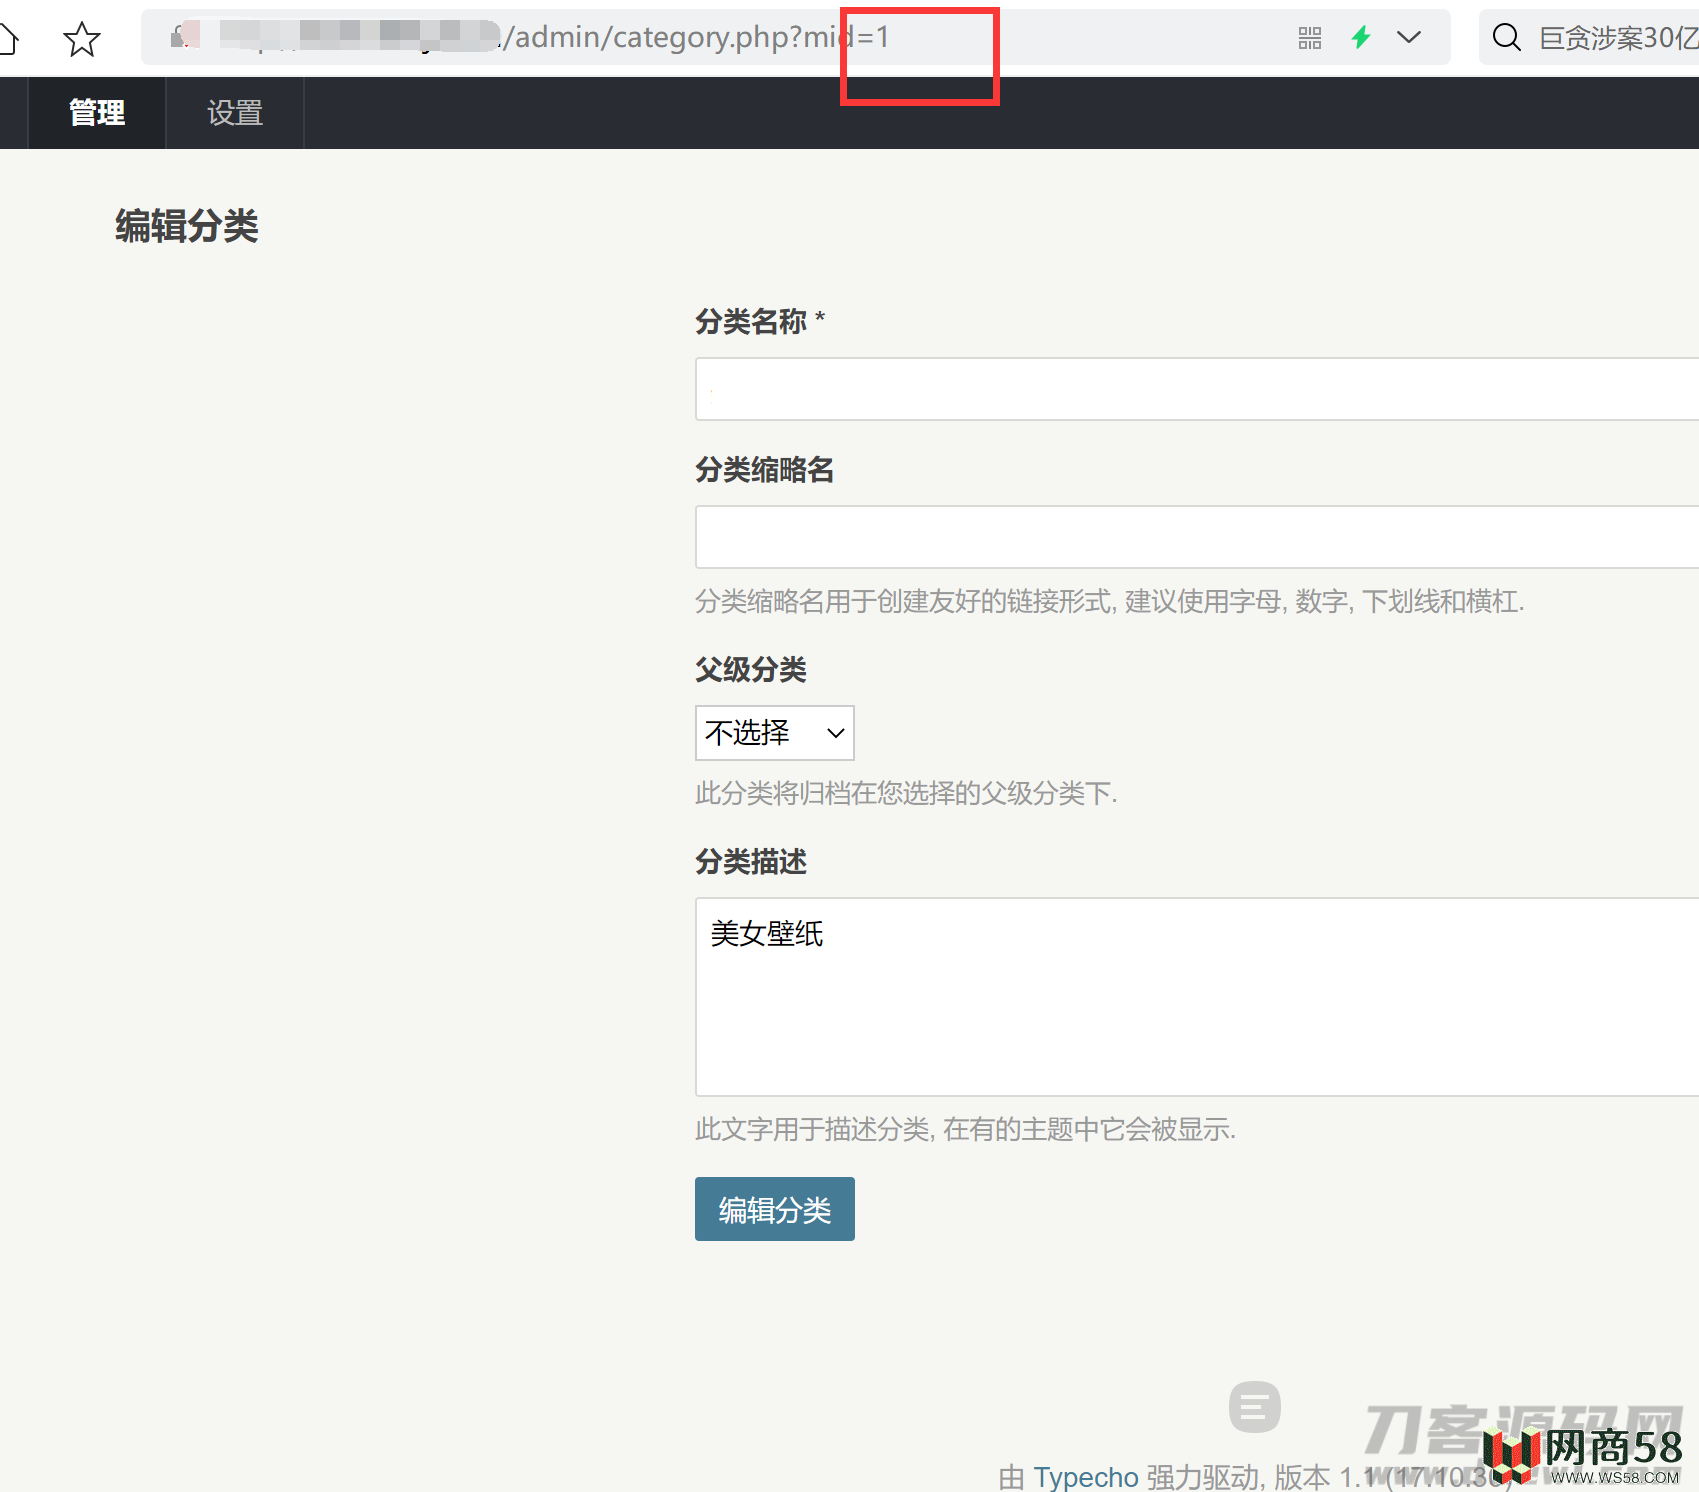Submit with the 编辑分类 button
1699x1492 pixels.
[x=775, y=1209]
